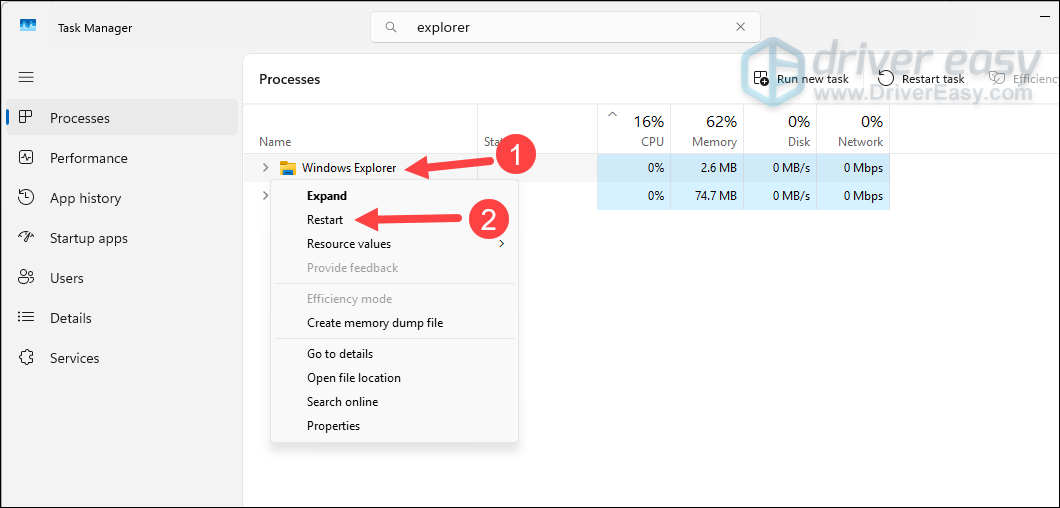
Task: Click the Users sidebar icon
Action: (x=26, y=277)
